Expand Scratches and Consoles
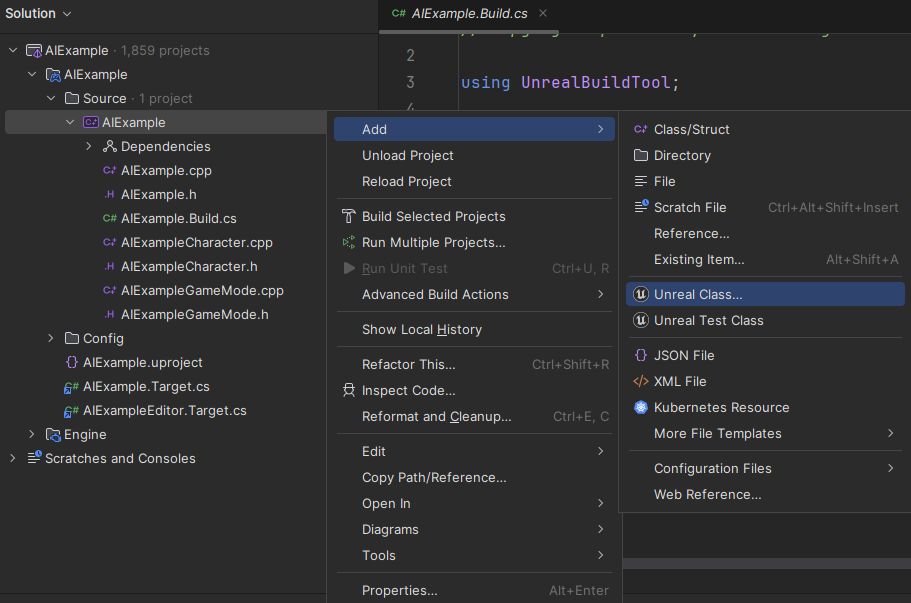911x603 pixels. 13,458
